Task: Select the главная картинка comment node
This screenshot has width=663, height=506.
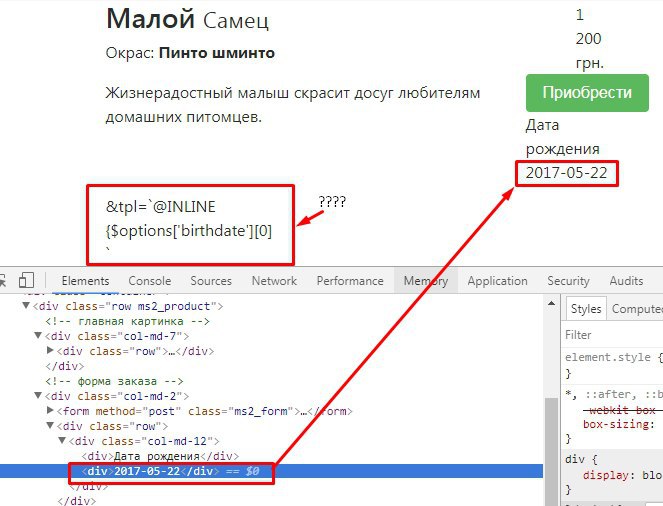Action: click(x=127, y=321)
